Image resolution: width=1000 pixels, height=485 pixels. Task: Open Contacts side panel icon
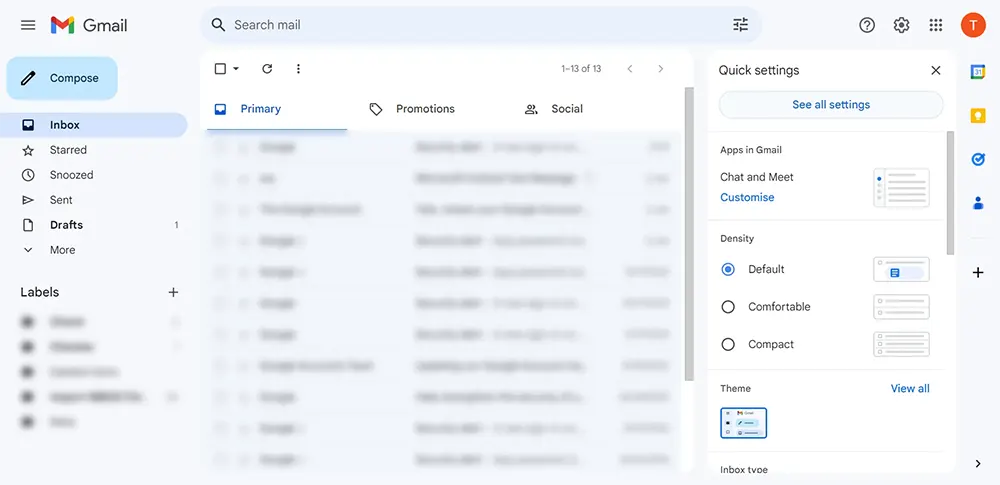(x=978, y=203)
